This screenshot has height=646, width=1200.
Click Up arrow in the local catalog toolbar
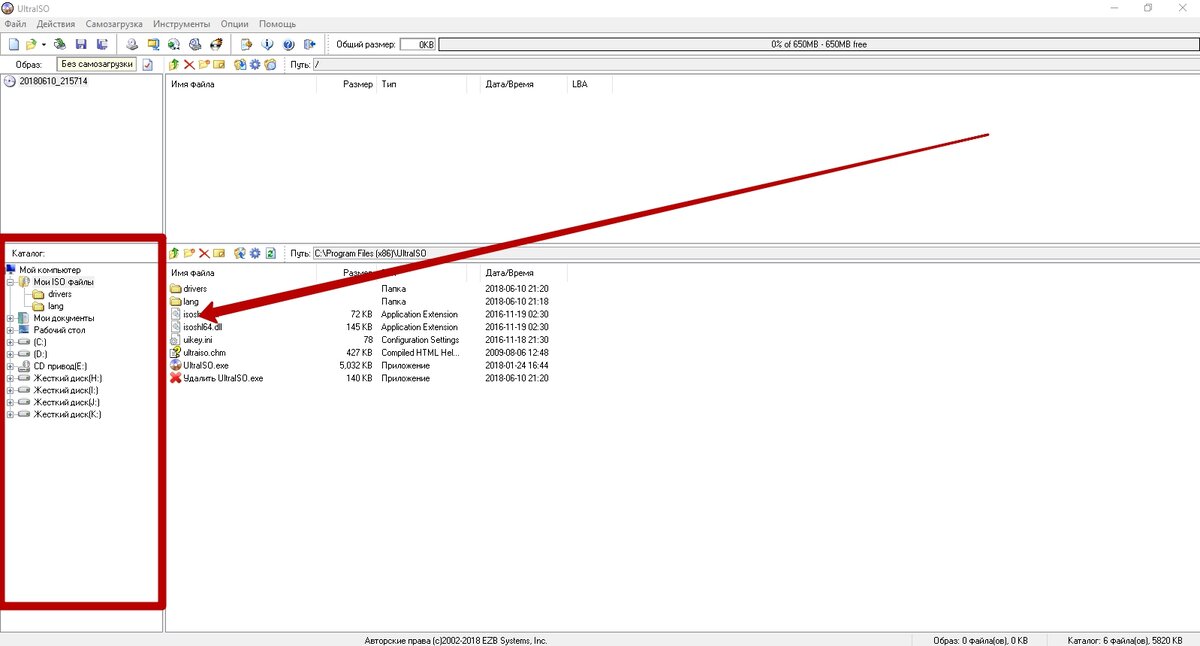174,254
